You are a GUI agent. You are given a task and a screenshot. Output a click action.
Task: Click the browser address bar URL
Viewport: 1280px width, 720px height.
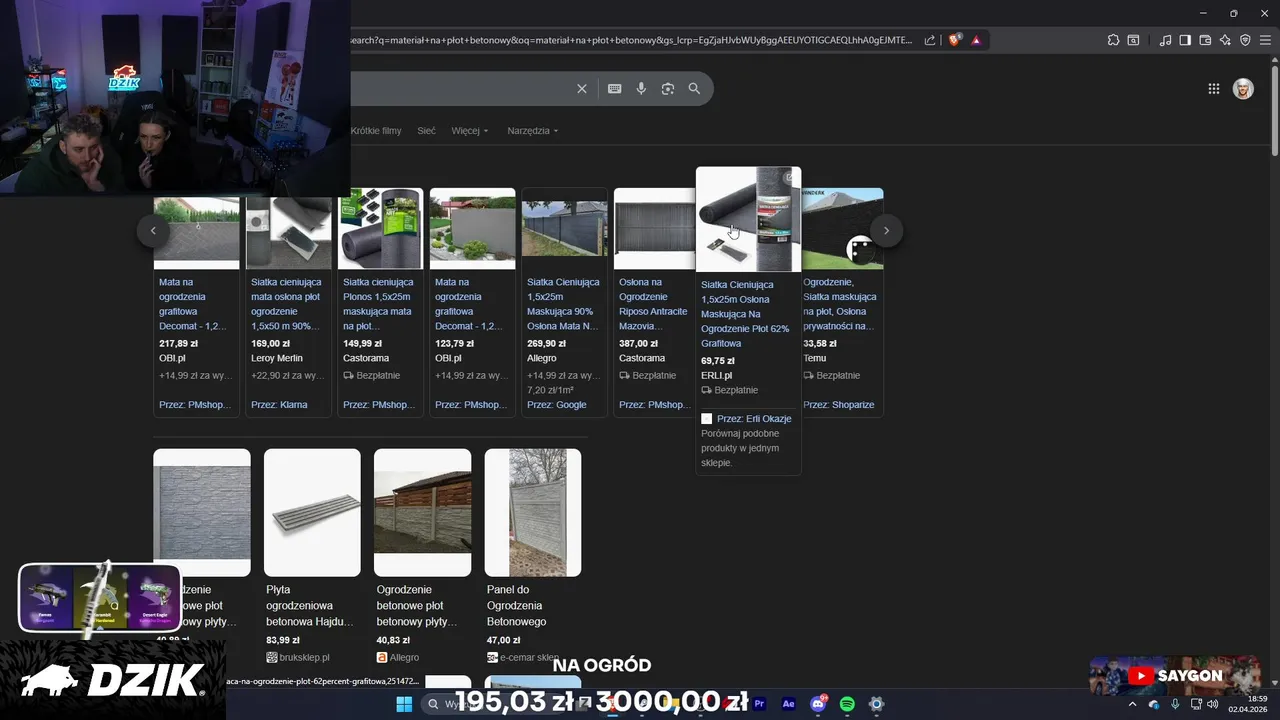tap(631, 40)
